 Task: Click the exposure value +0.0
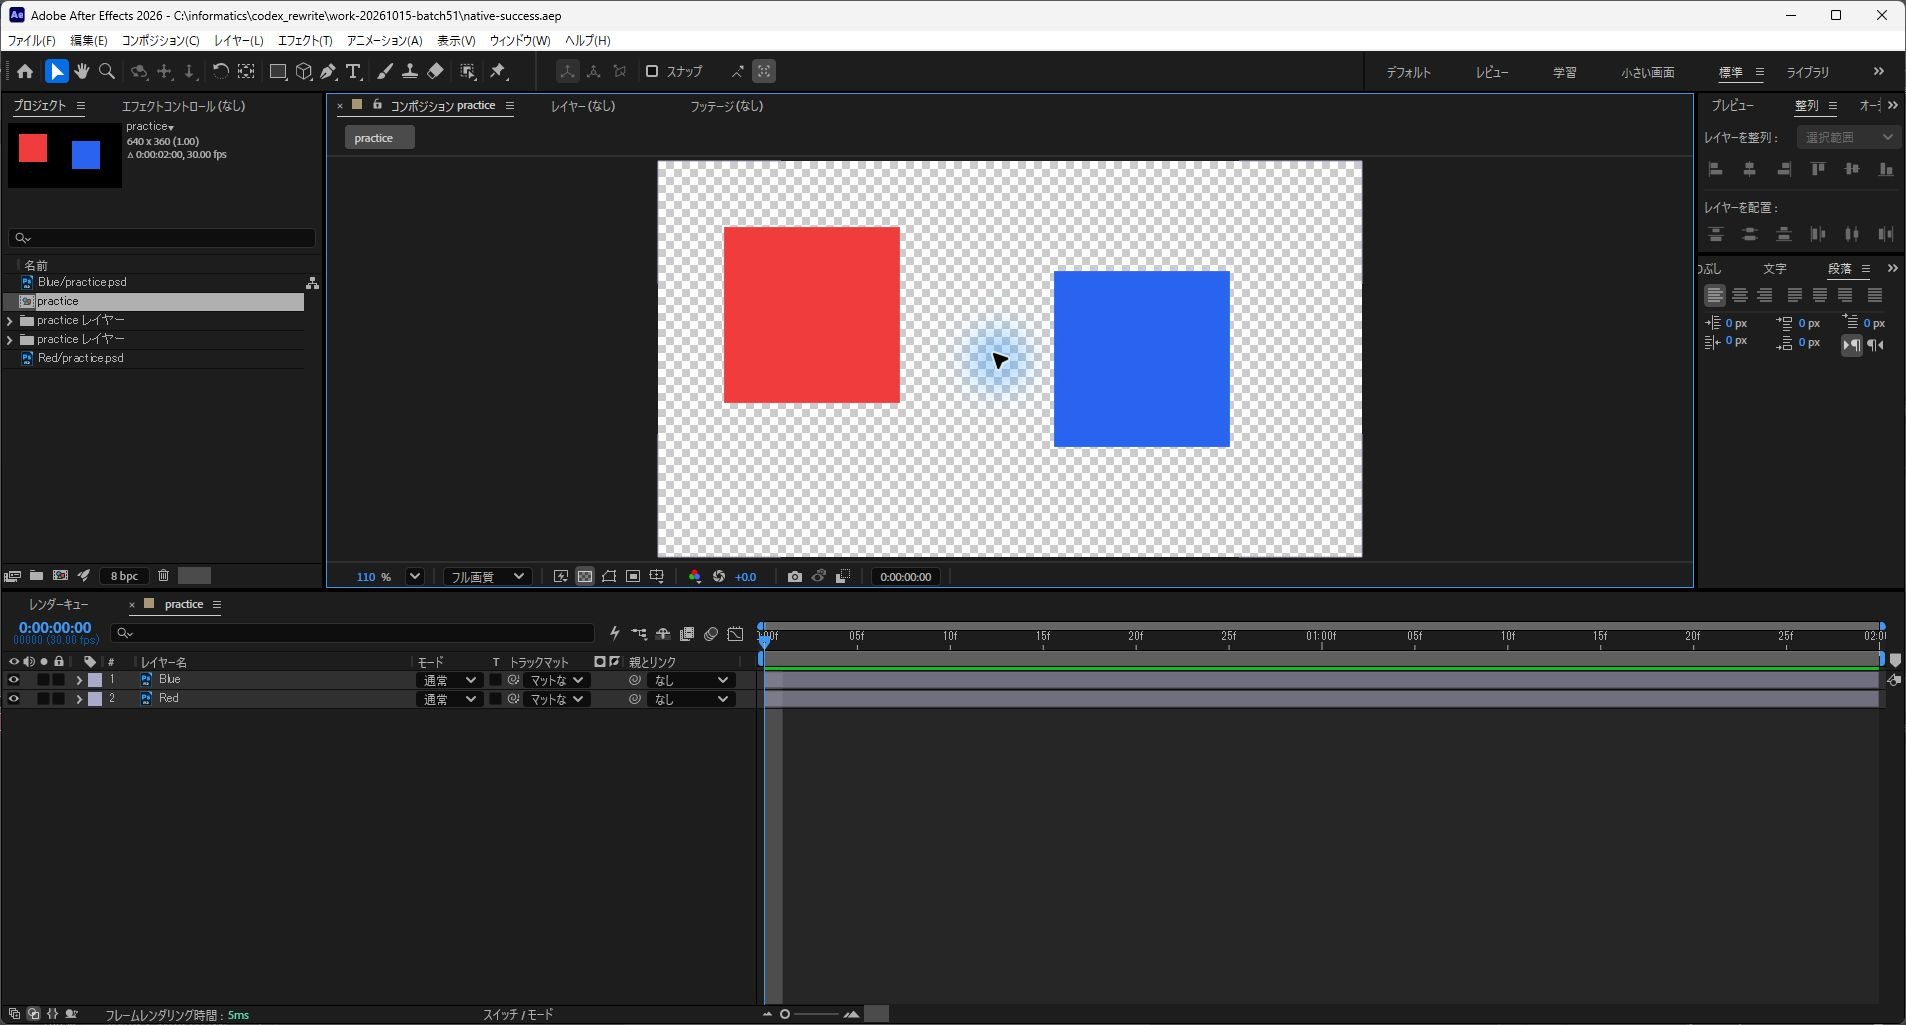click(745, 577)
